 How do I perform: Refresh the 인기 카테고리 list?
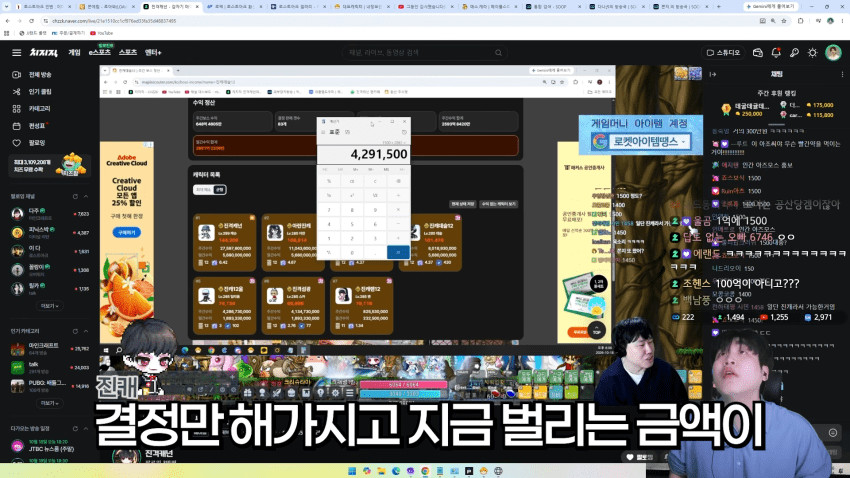coord(75,331)
